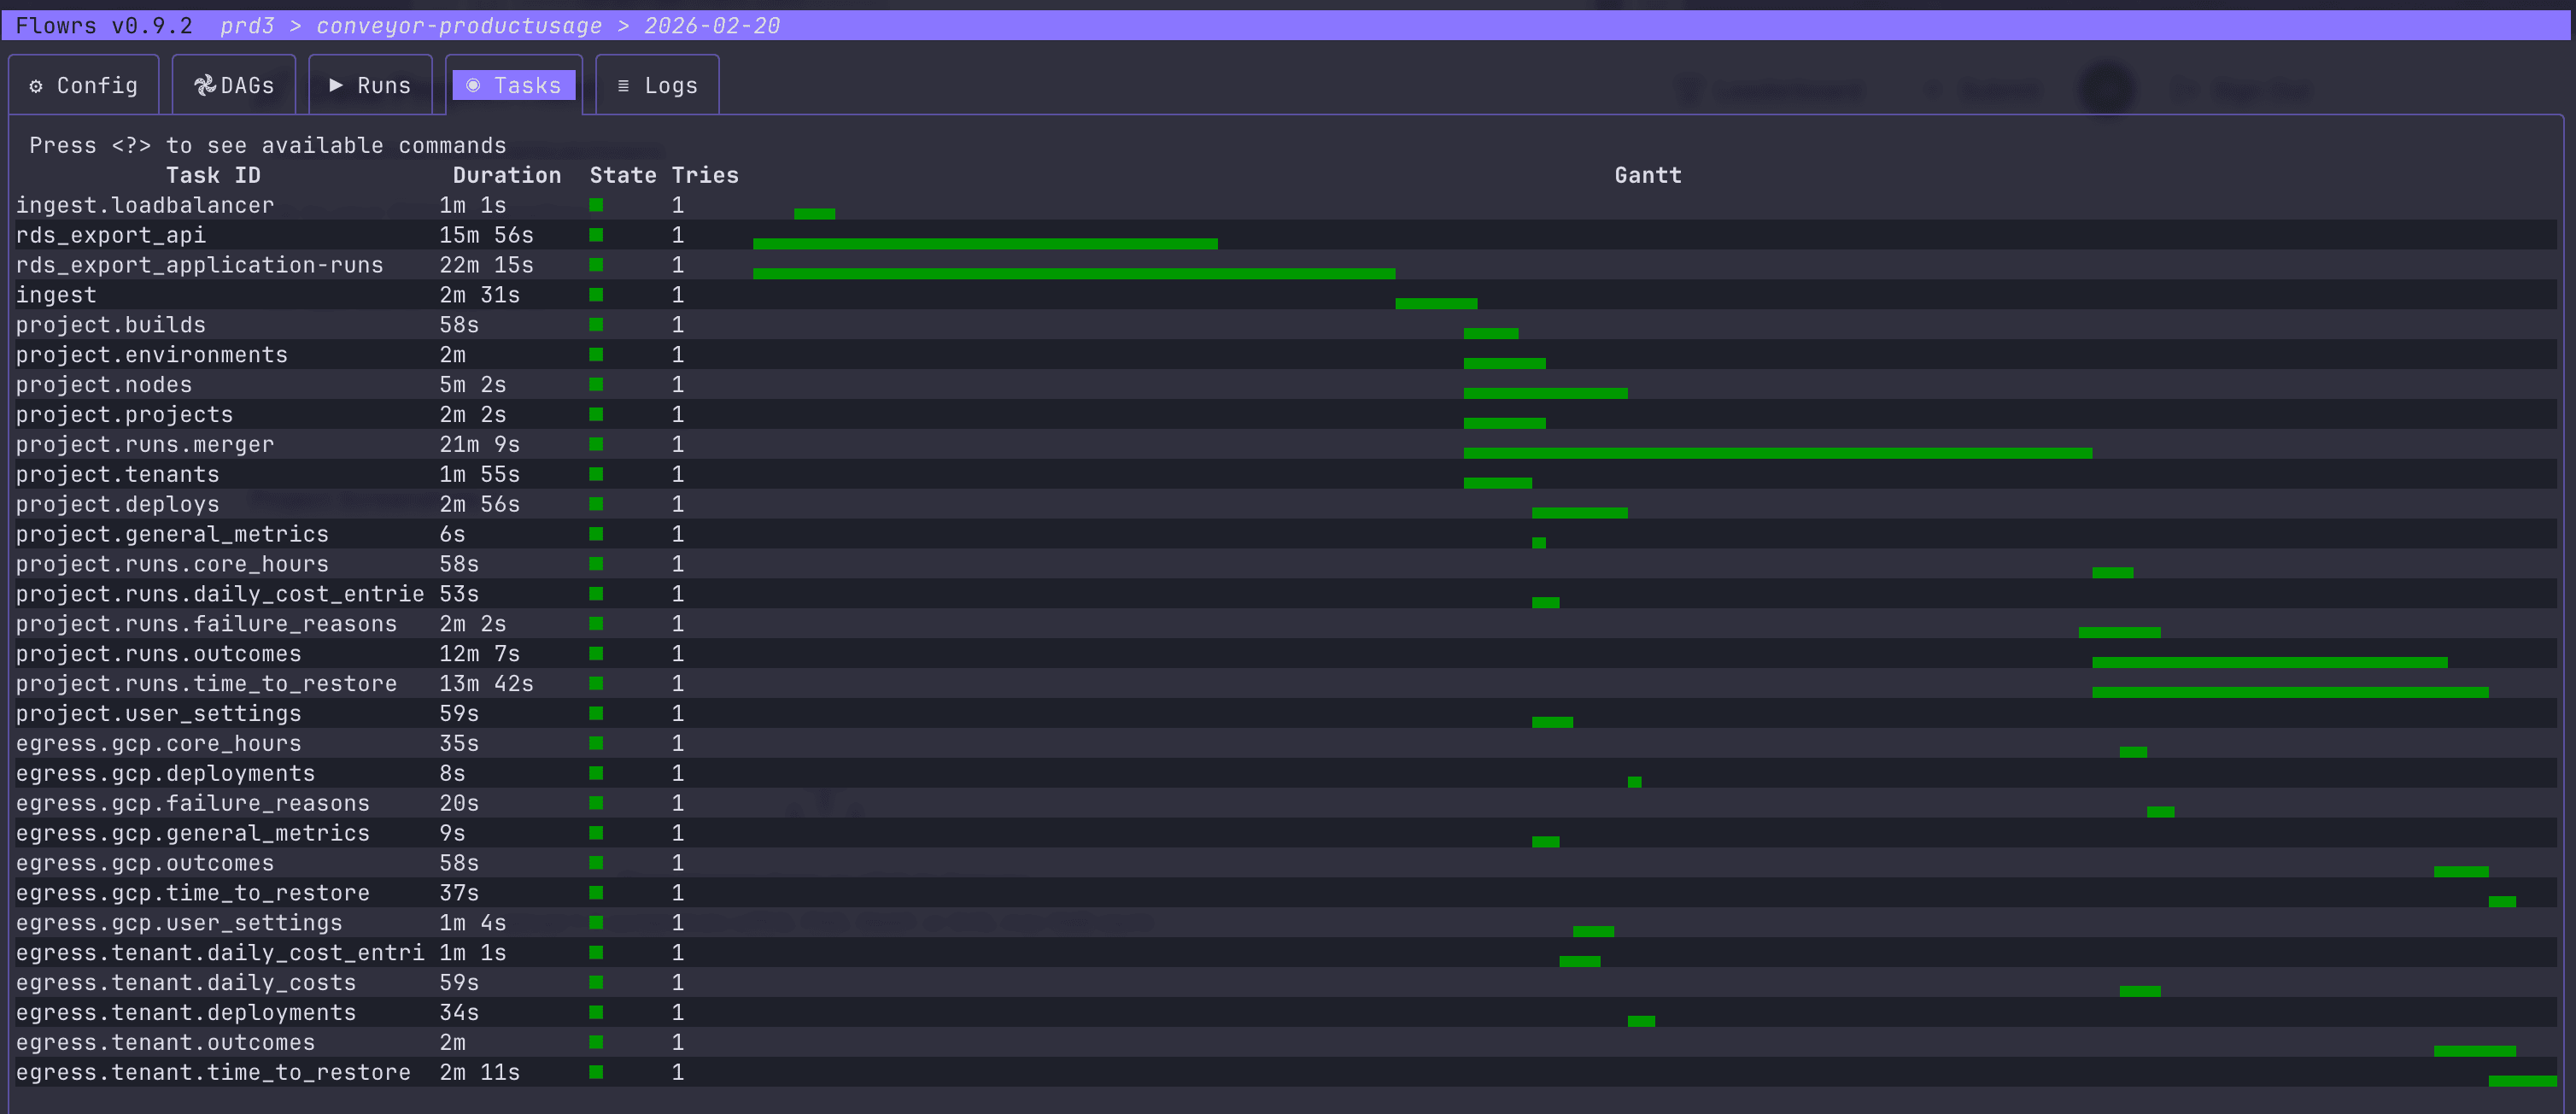Viewport: 2576px width, 1114px height.
Task: Click the Duration column header
Action: pyautogui.click(x=506, y=174)
